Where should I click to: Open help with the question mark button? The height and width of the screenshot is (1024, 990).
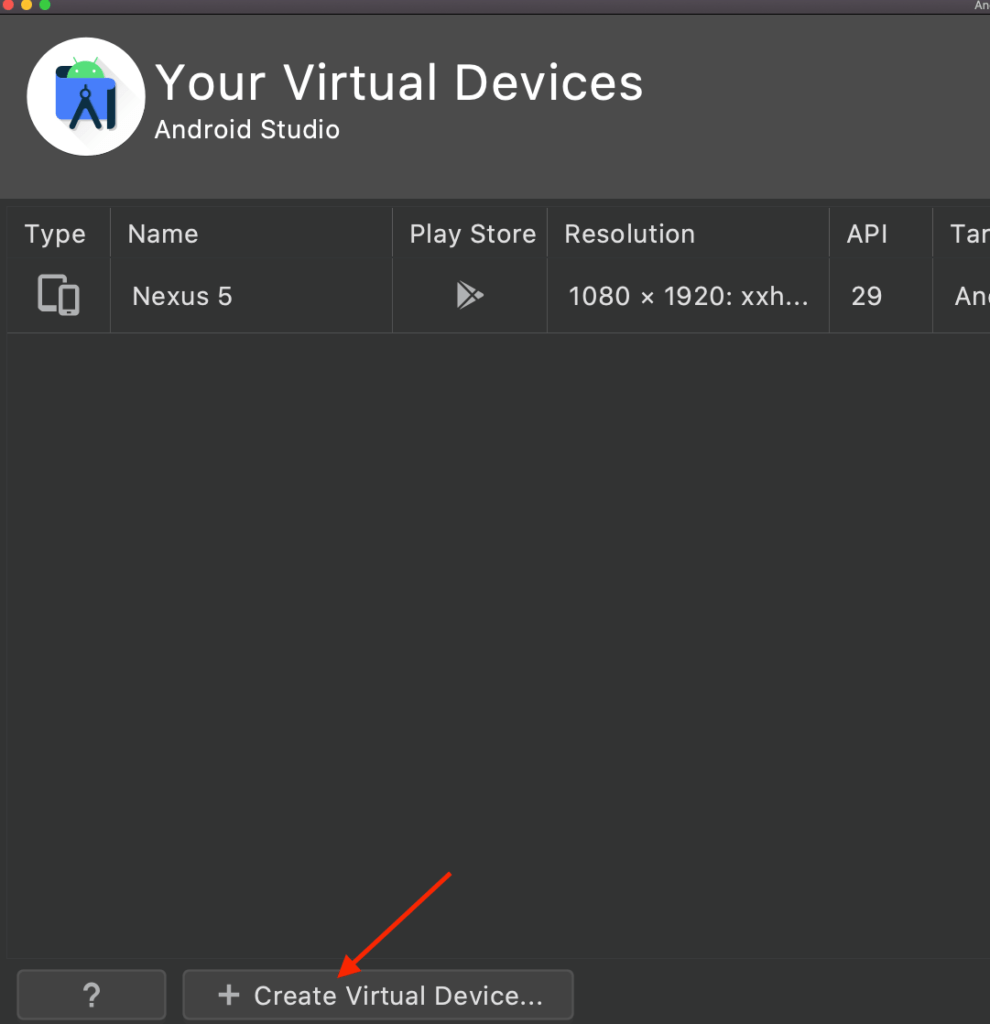pyautogui.click(x=91, y=995)
